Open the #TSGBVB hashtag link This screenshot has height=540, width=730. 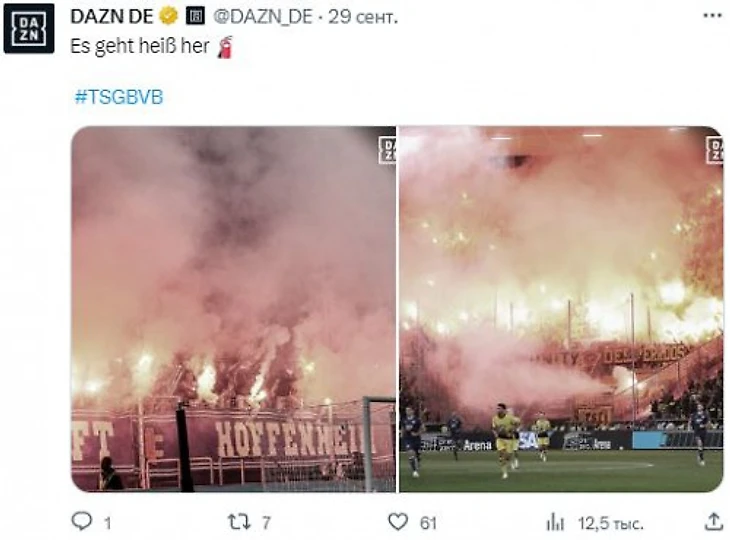click(x=119, y=97)
